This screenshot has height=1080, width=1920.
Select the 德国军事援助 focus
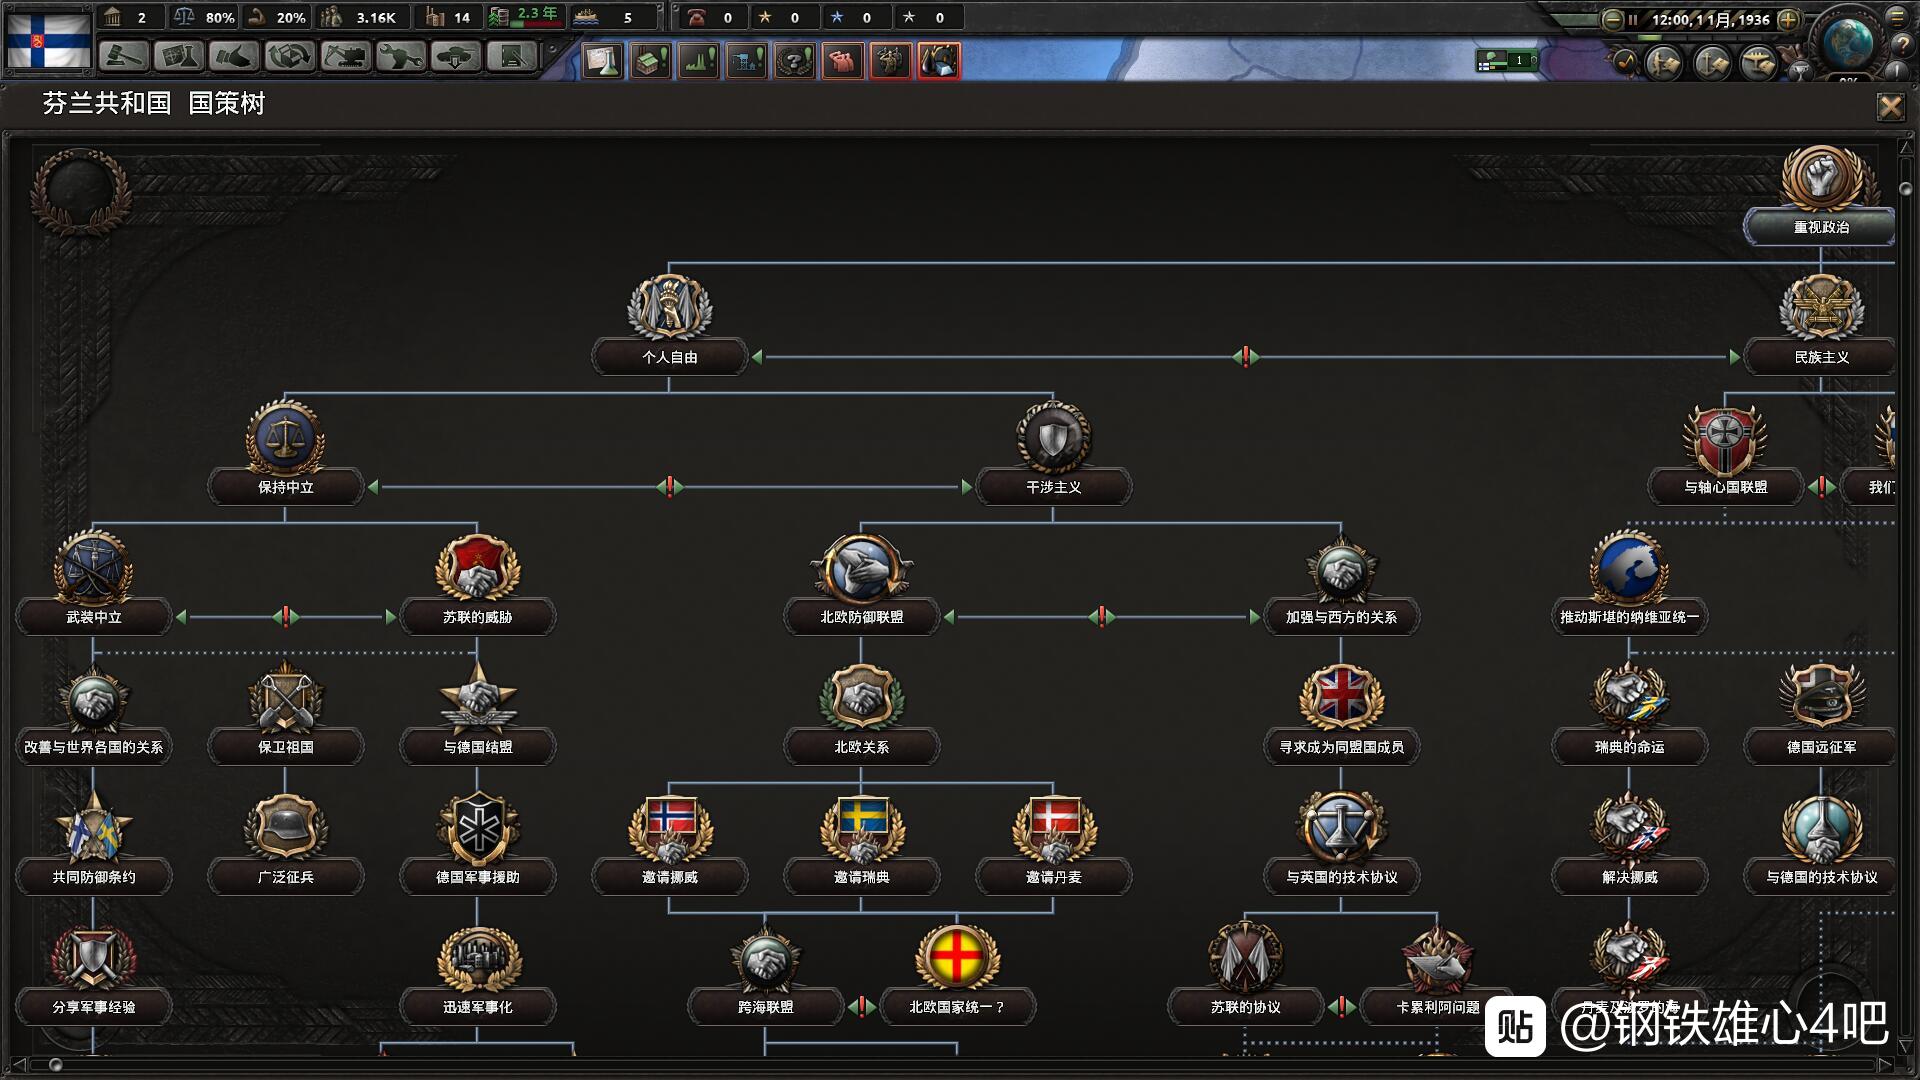coord(477,877)
